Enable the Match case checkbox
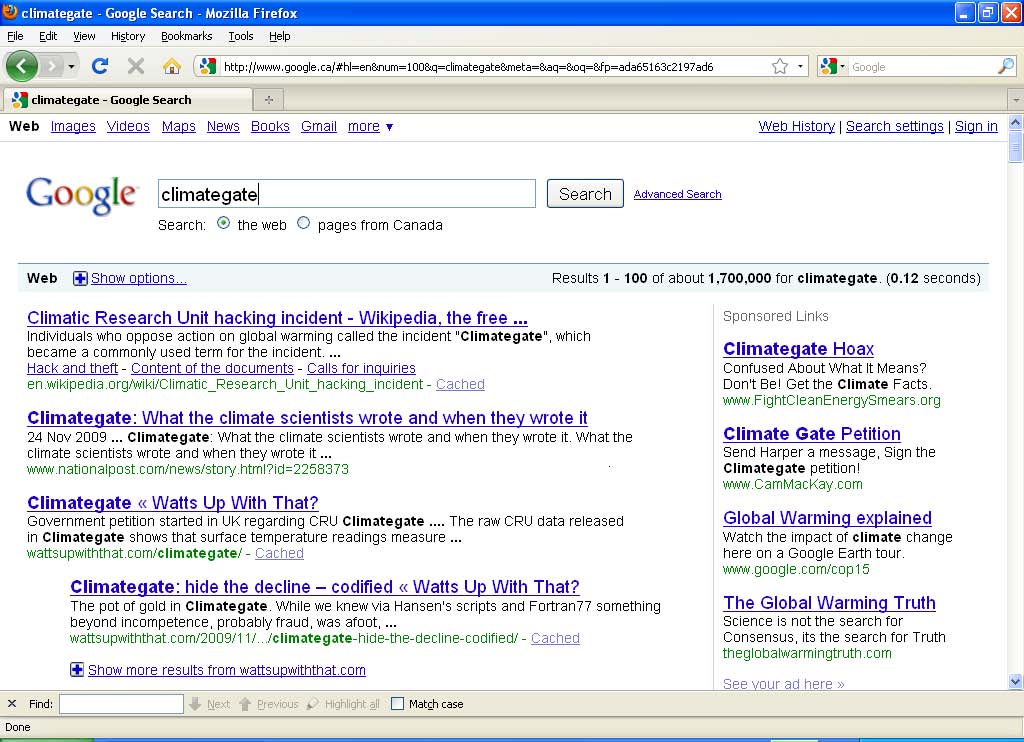This screenshot has width=1024, height=742. coord(397,704)
